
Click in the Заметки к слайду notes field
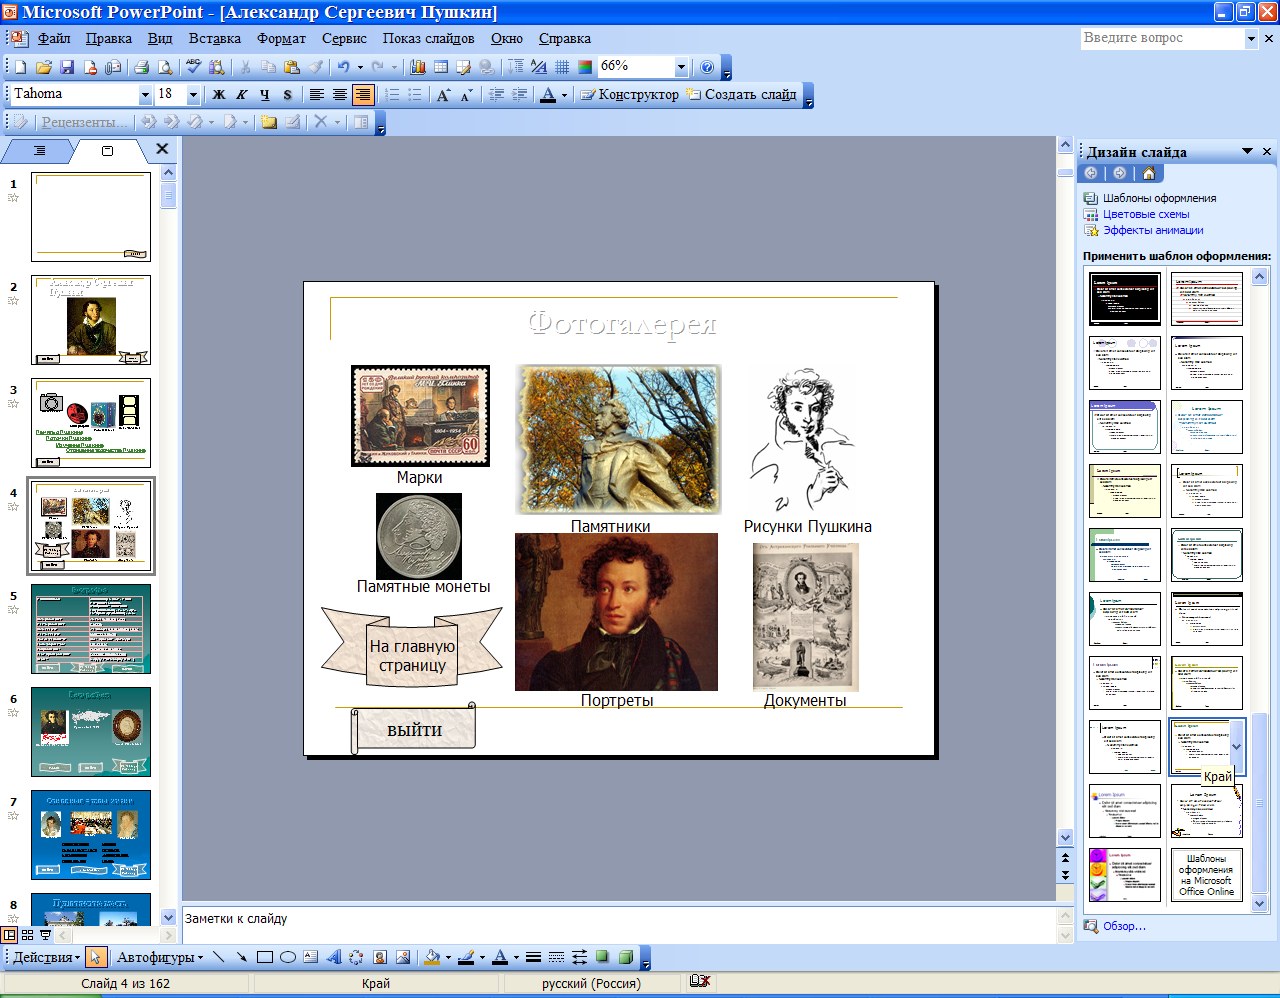(618, 925)
